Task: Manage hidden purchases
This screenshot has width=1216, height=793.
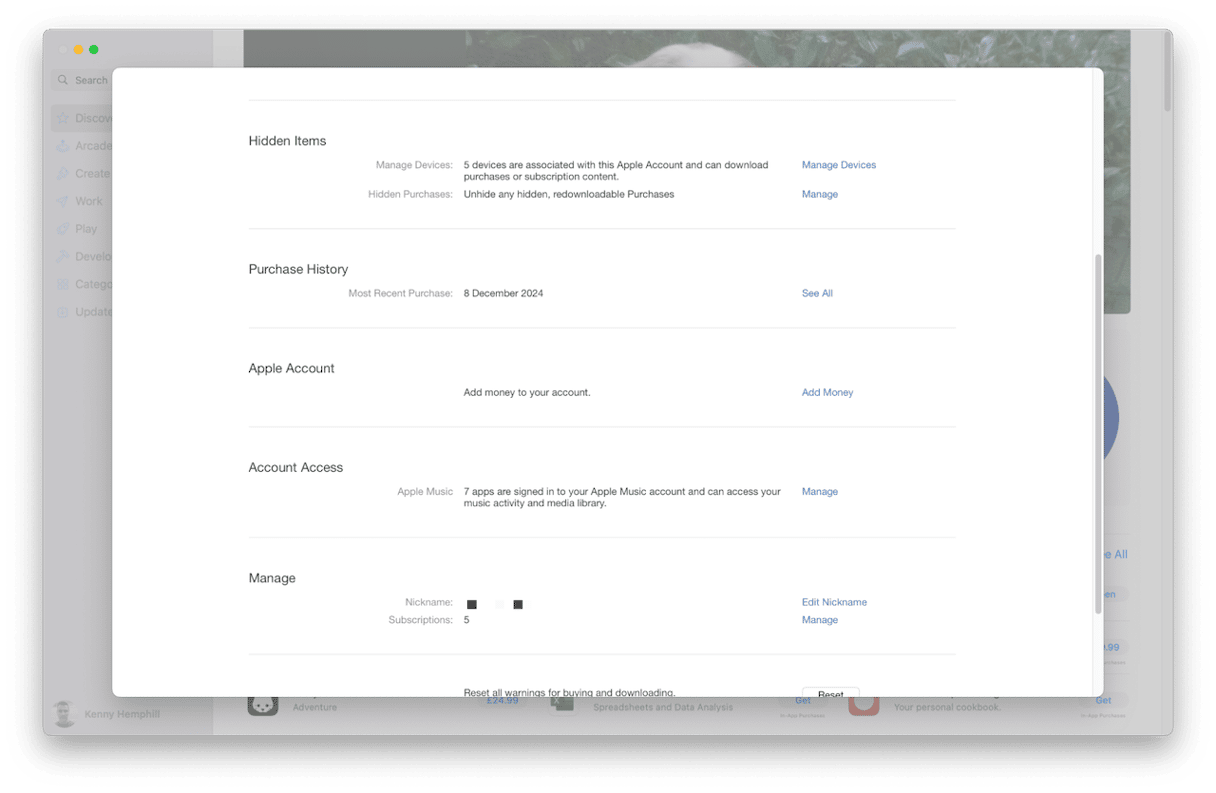Action: (x=819, y=194)
